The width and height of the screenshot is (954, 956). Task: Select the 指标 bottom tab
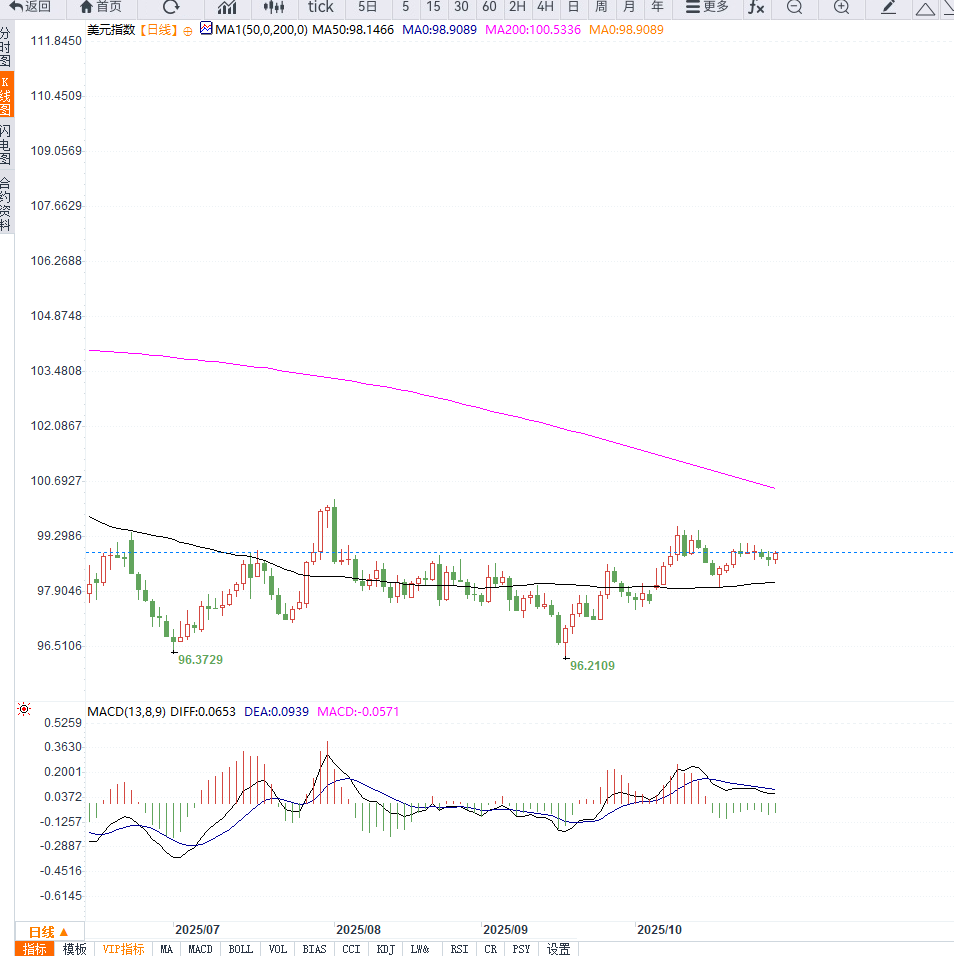35,949
